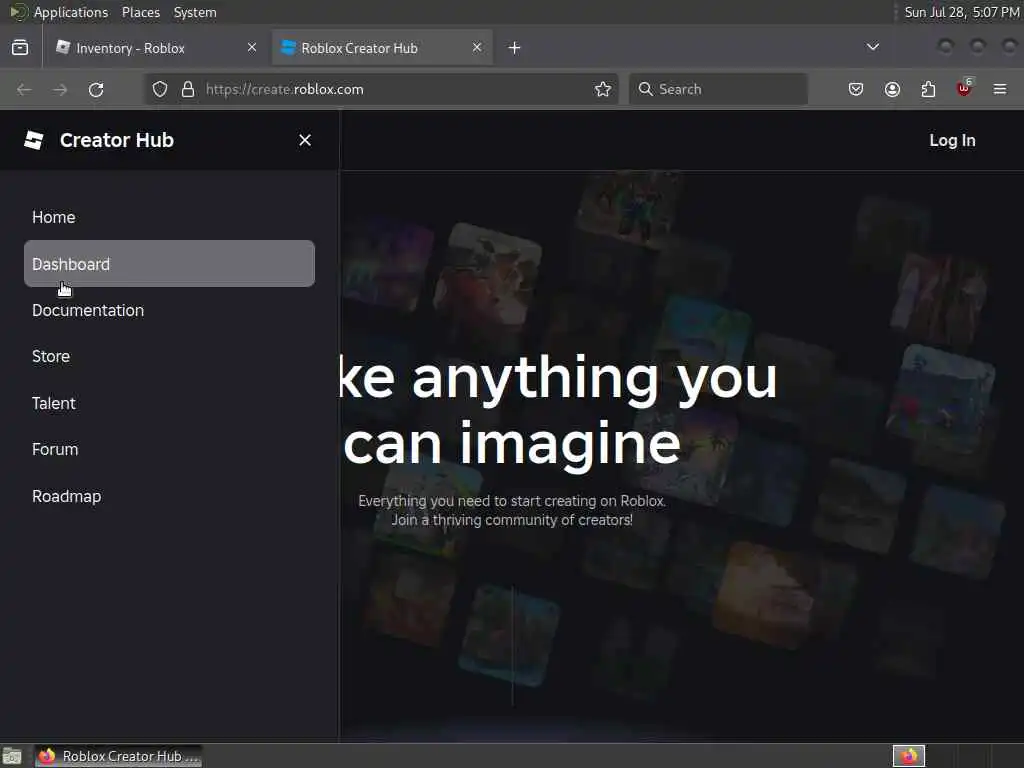This screenshot has width=1024, height=768.
Task: Open the uBlock Origin extension icon
Action: pyautogui.click(x=964, y=89)
